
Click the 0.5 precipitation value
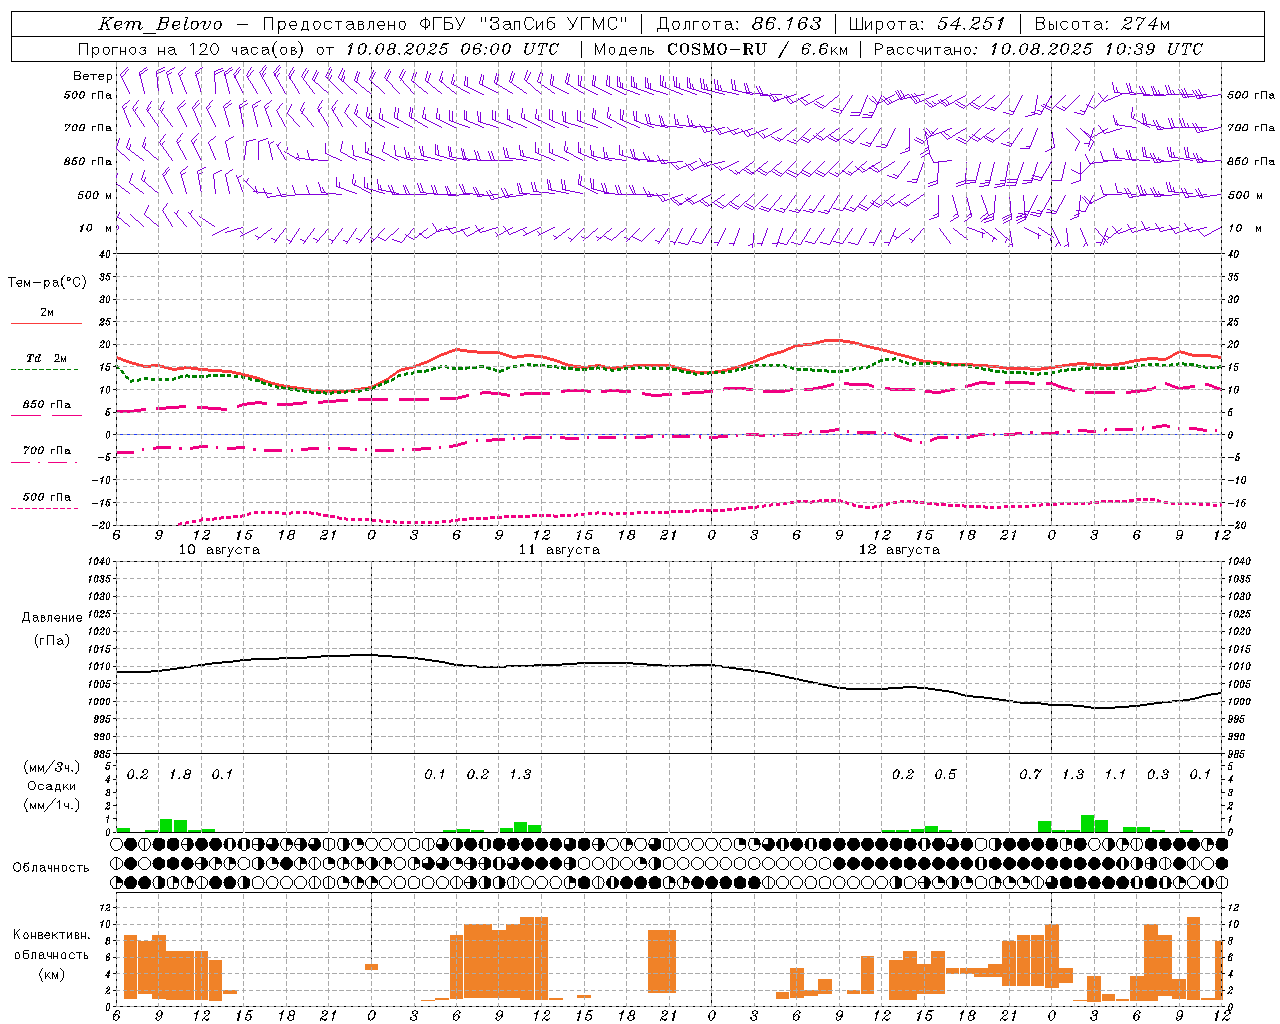coord(945,775)
